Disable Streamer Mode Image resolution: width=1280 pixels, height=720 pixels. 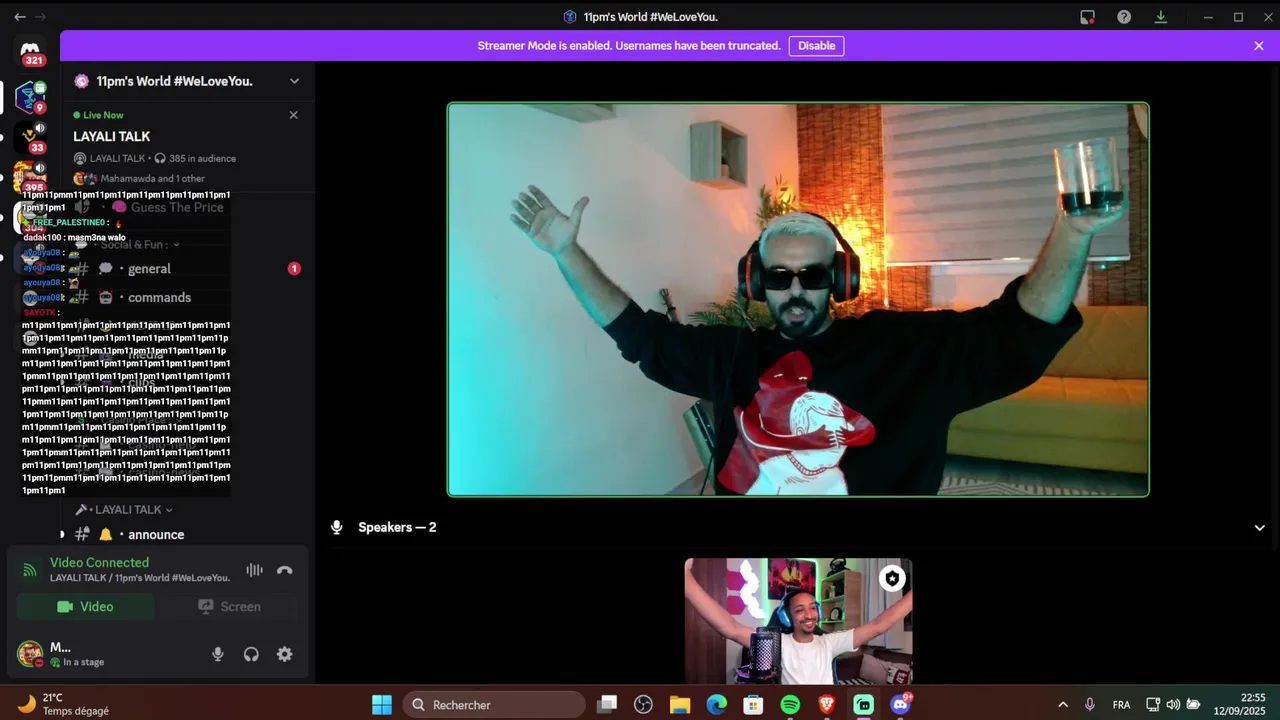click(x=816, y=46)
